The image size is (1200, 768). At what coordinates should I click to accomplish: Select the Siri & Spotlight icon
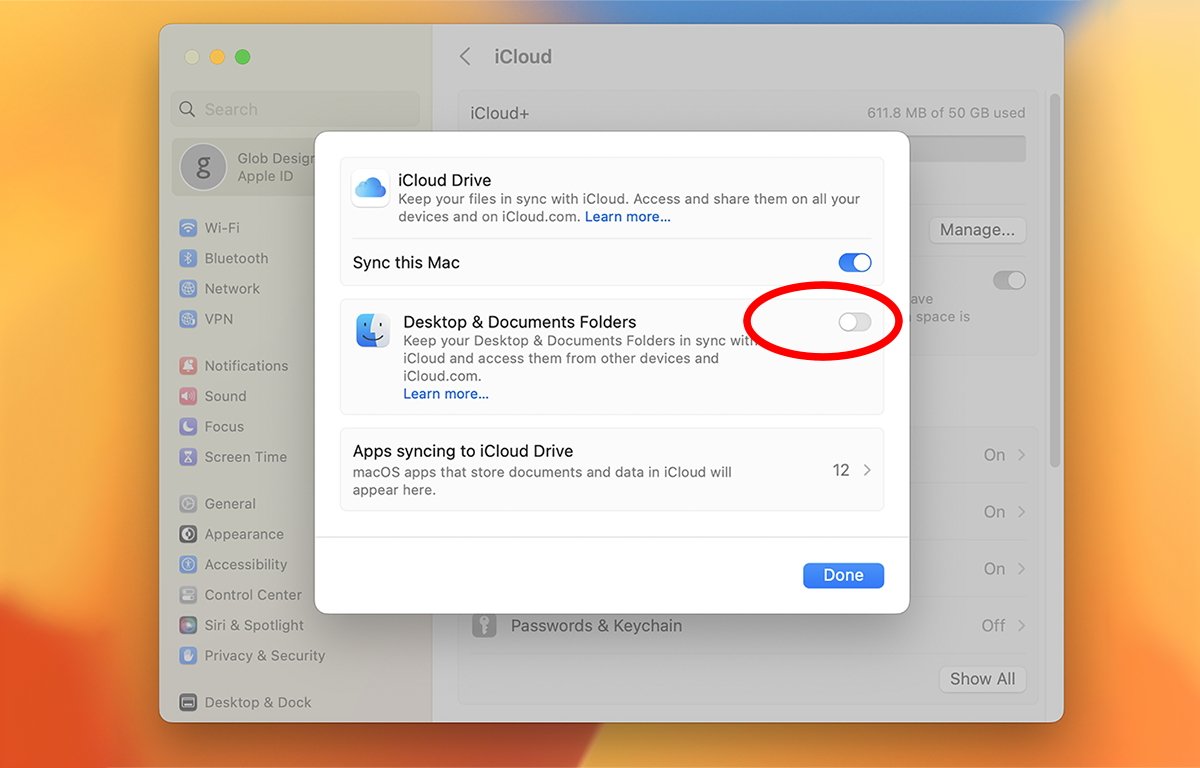[x=188, y=625]
